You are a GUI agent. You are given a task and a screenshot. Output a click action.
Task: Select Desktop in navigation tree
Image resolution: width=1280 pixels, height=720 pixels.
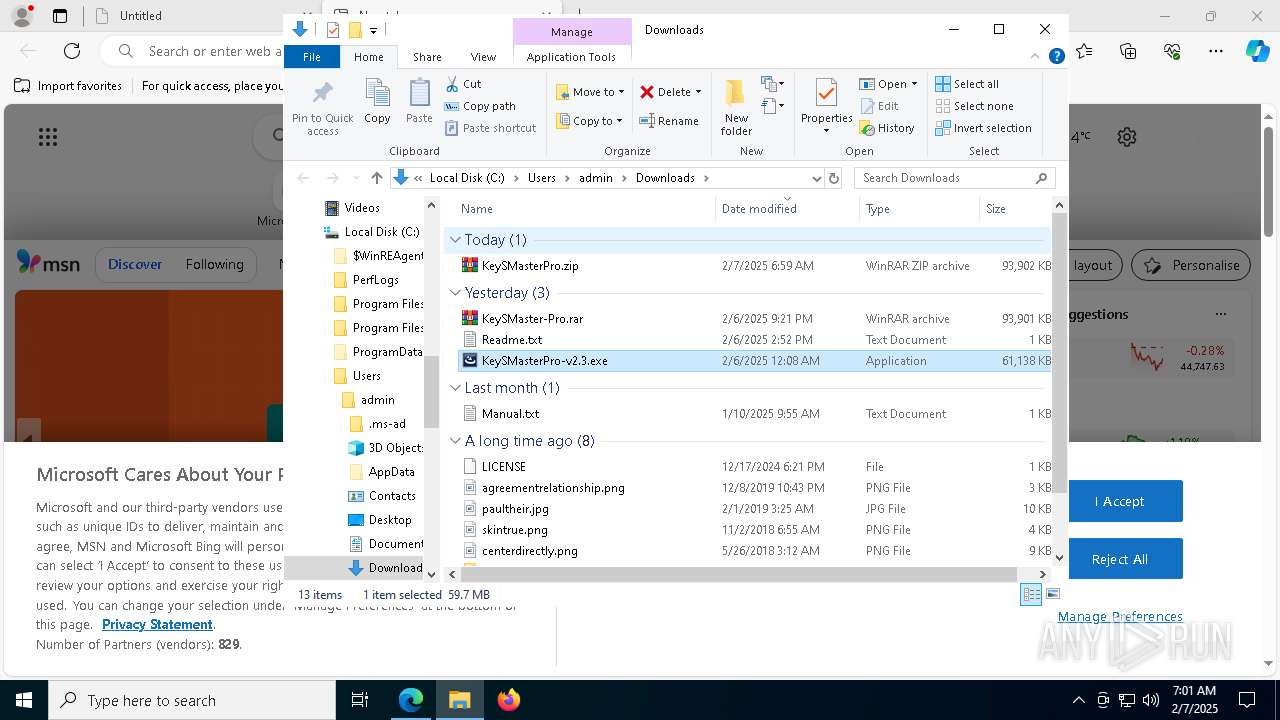pyautogui.click(x=390, y=520)
